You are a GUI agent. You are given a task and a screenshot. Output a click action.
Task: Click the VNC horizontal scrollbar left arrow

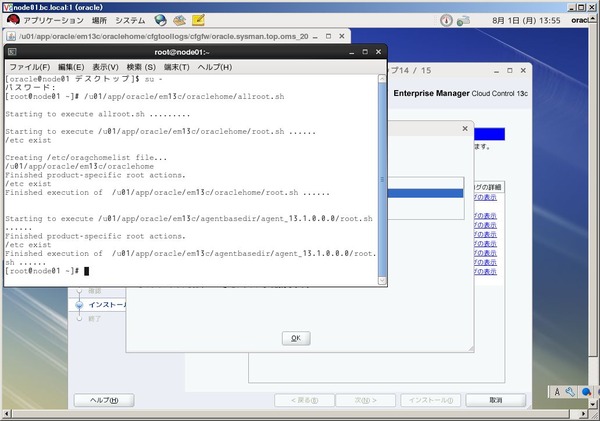click(x=6, y=414)
